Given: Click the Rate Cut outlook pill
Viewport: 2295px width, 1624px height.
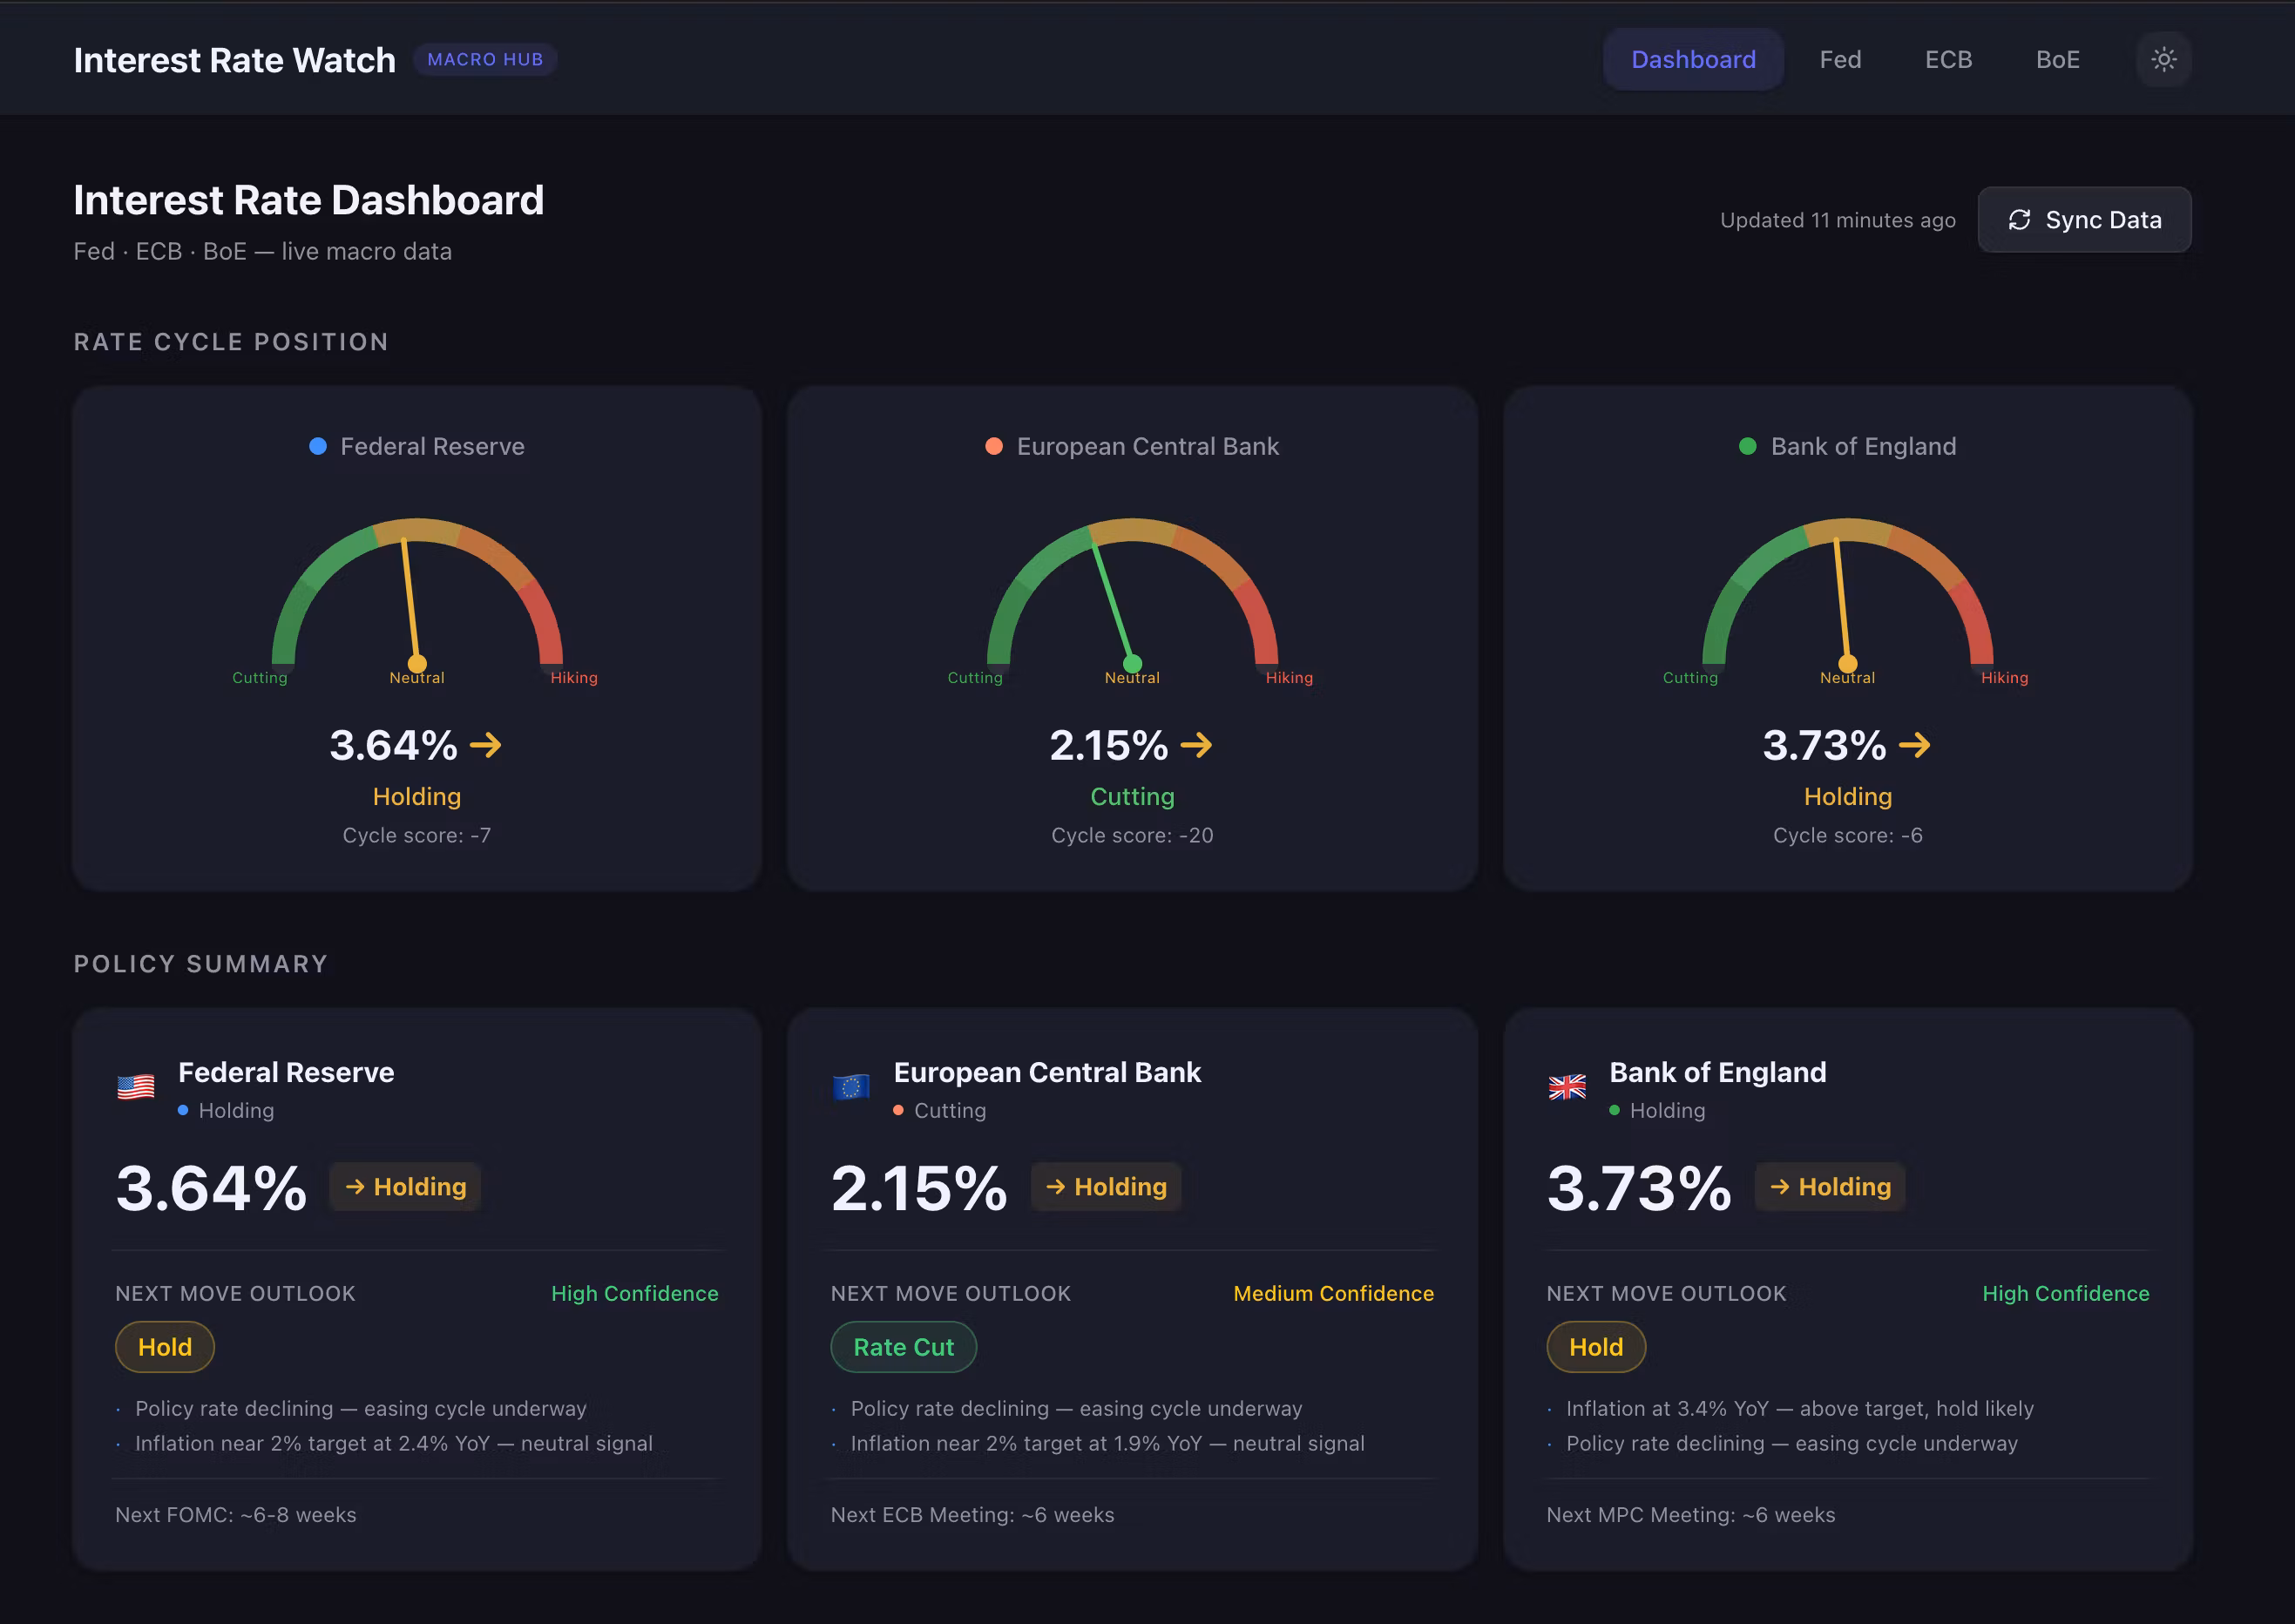Looking at the screenshot, I should pyautogui.click(x=903, y=1347).
